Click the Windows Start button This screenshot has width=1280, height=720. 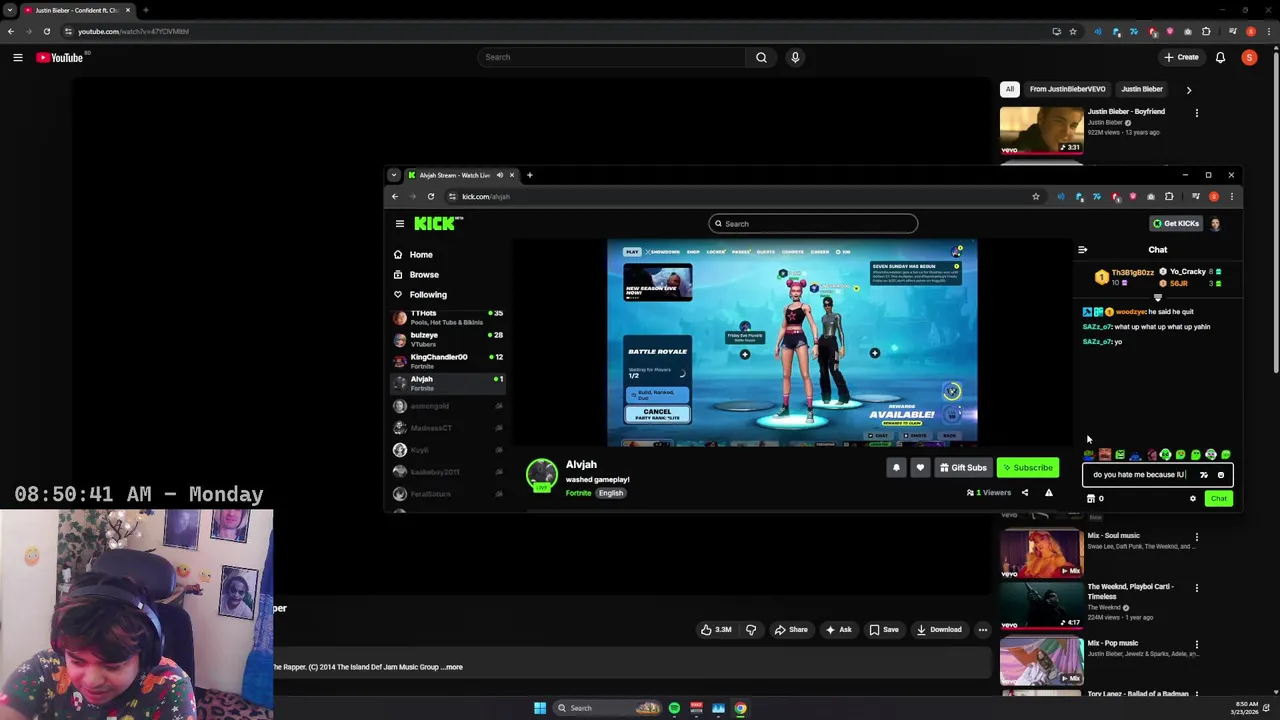(x=540, y=708)
